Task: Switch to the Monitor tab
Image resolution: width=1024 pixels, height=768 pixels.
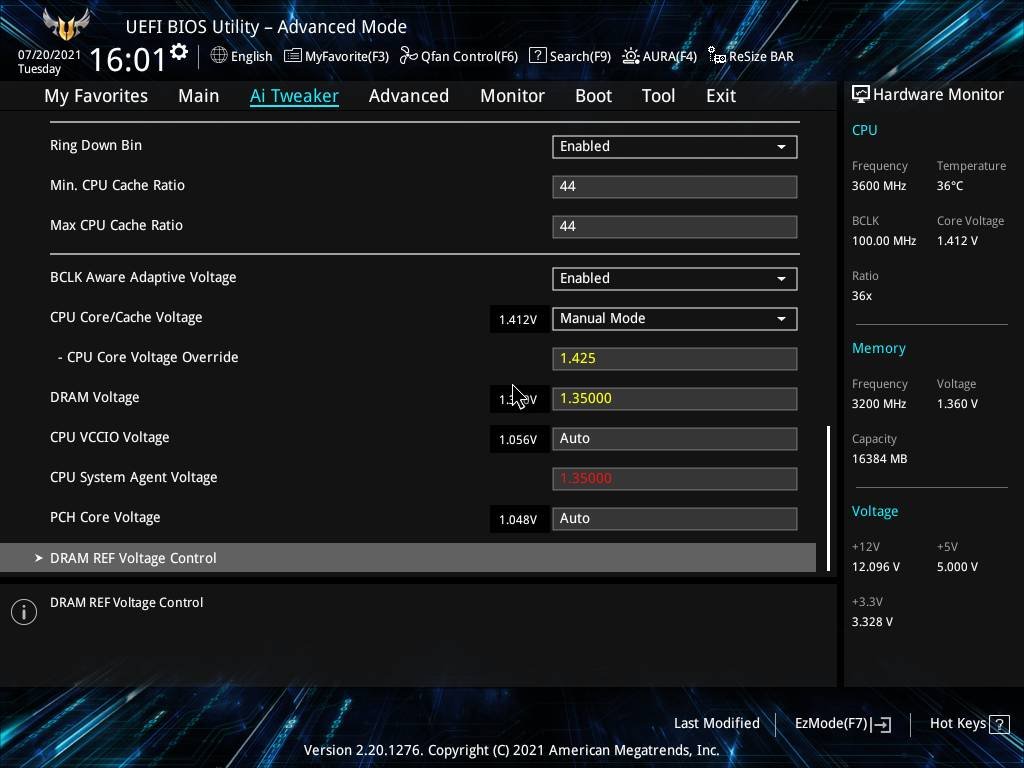Action: click(x=512, y=96)
